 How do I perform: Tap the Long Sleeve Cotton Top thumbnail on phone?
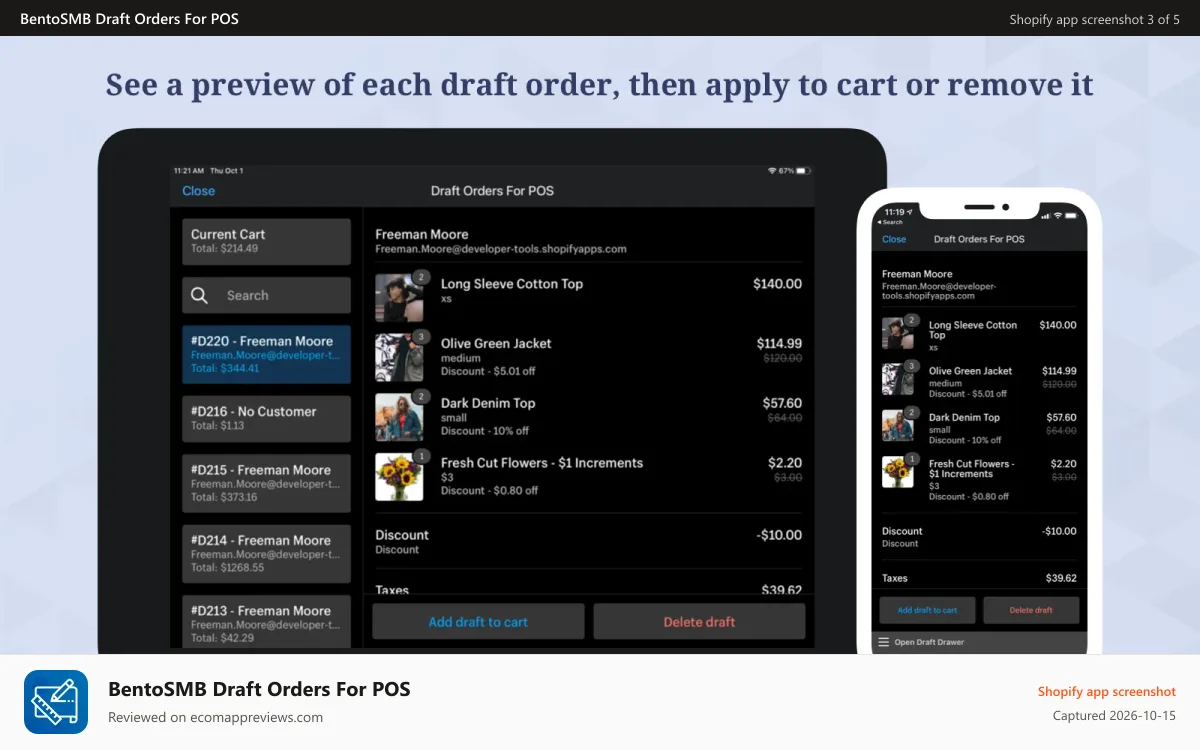tap(898, 333)
